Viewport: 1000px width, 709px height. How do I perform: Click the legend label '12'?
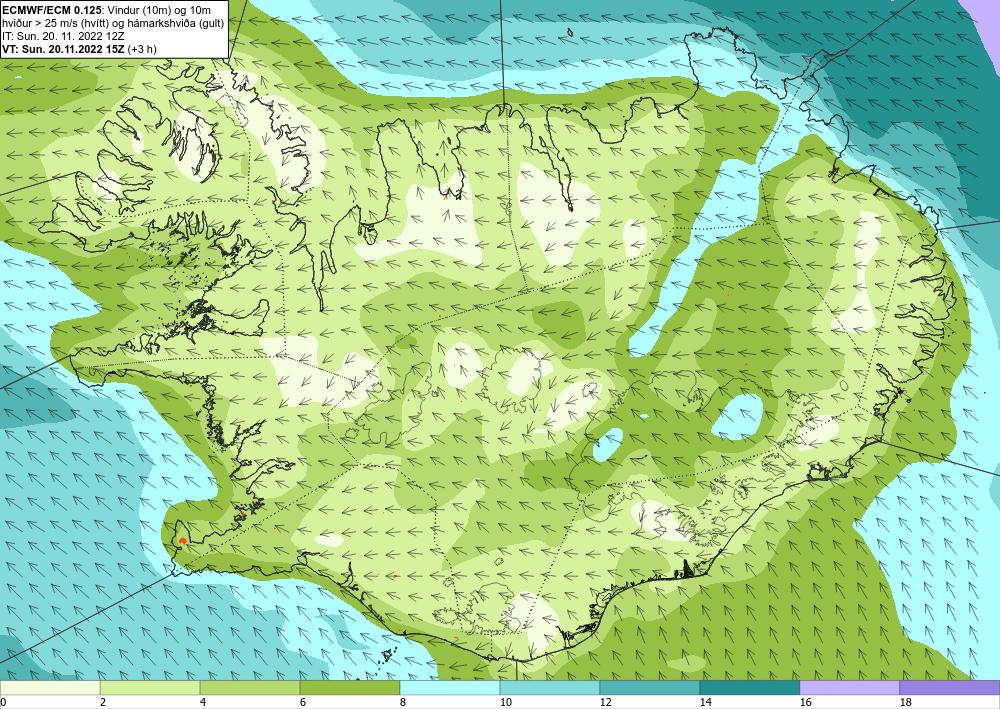tap(606, 703)
